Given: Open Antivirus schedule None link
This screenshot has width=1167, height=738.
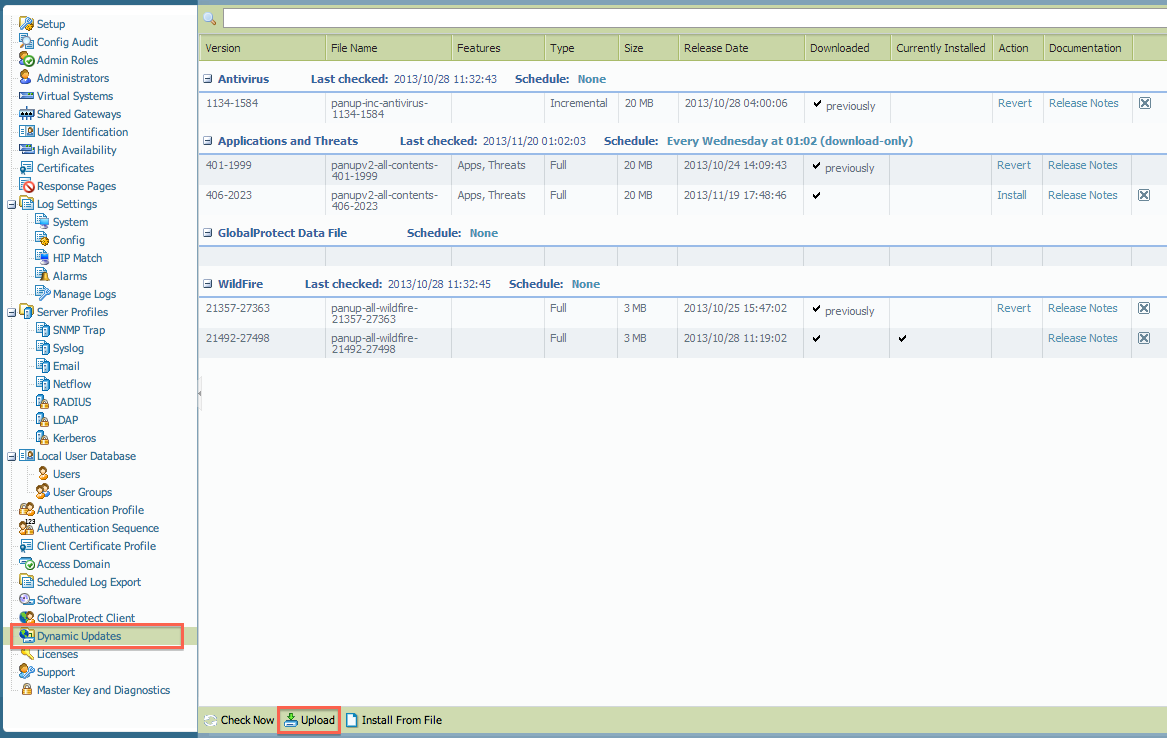Looking at the screenshot, I should [x=592, y=79].
